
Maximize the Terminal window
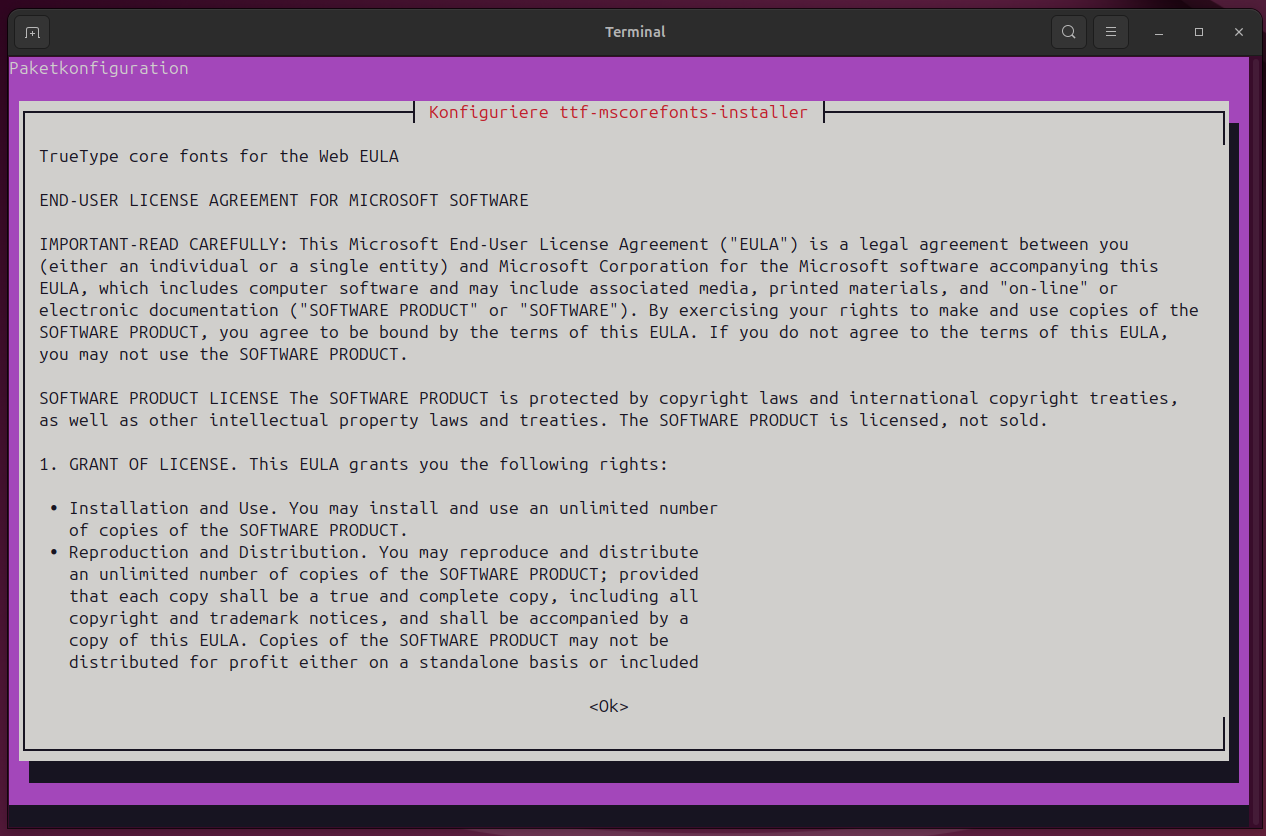pyautogui.click(x=1199, y=32)
